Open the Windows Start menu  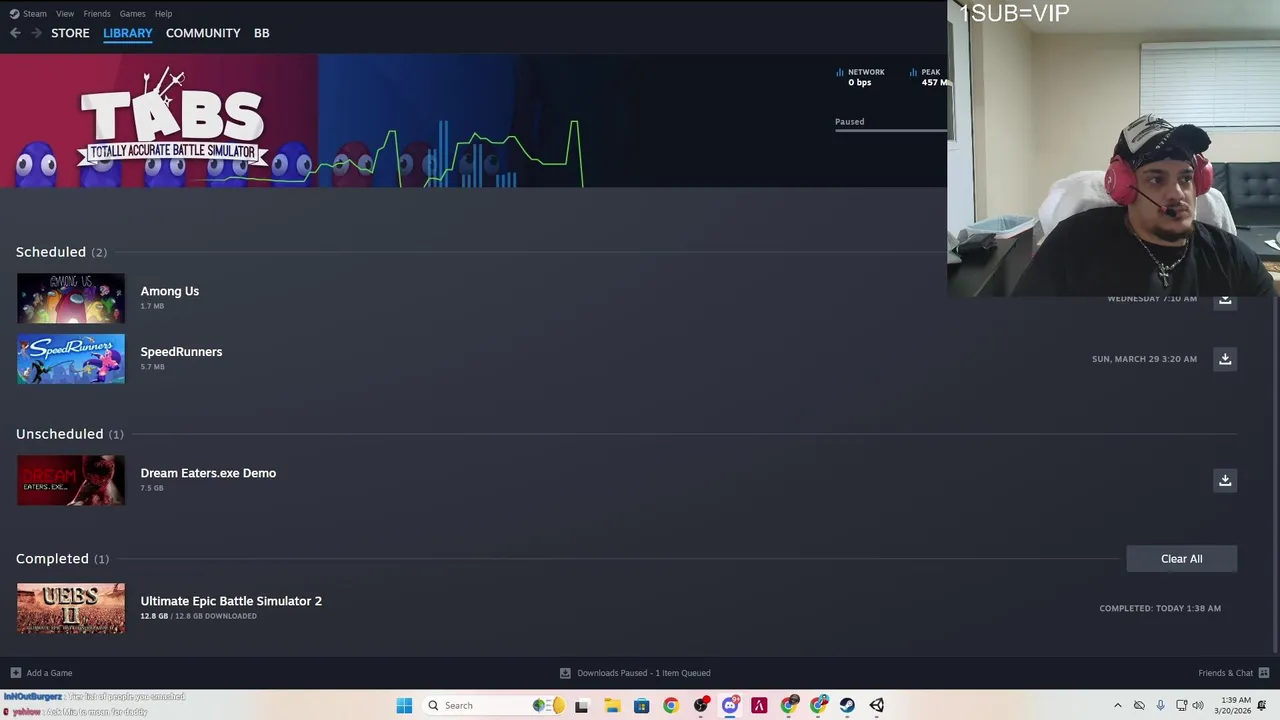[x=404, y=705]
